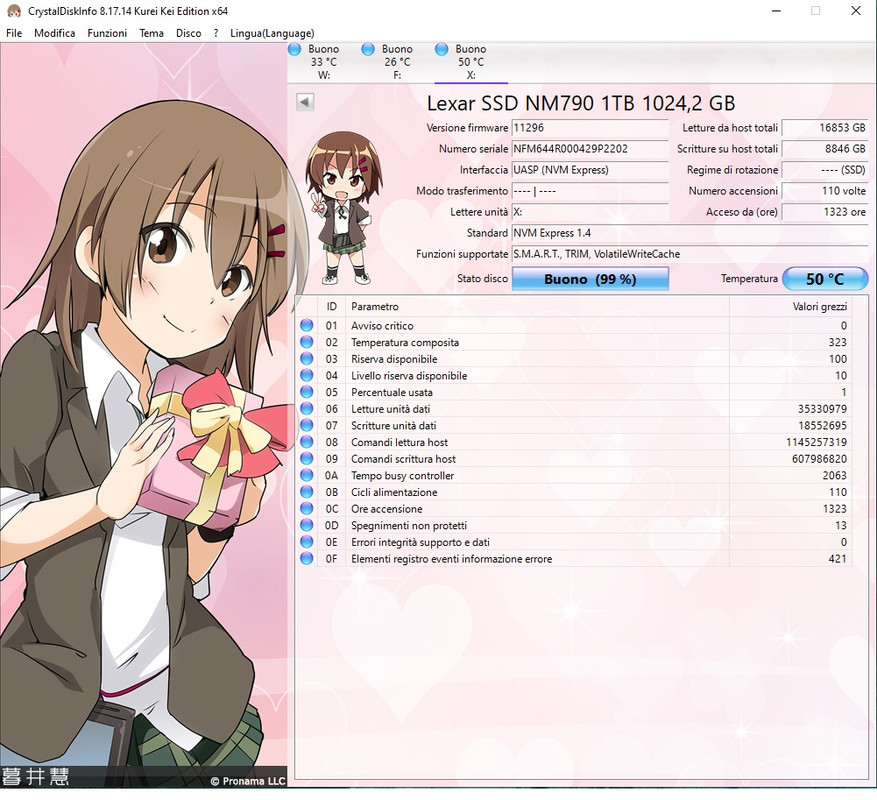The width and height of the screenshot is (877, 800).
Task: Click the previous disk arrow button
Action: pos(305,102)
